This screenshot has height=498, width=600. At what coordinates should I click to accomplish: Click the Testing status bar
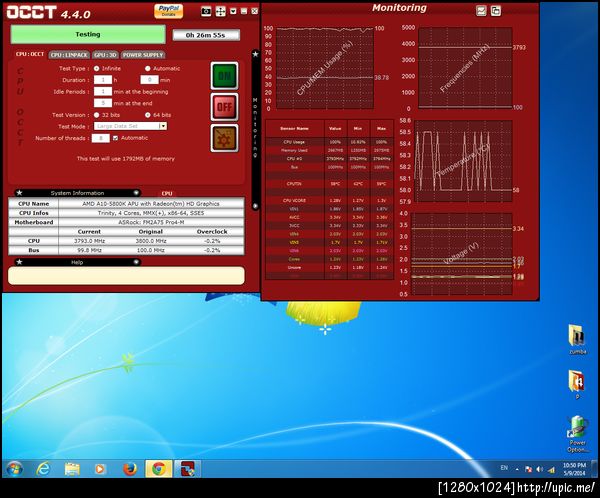pos(88,34)
